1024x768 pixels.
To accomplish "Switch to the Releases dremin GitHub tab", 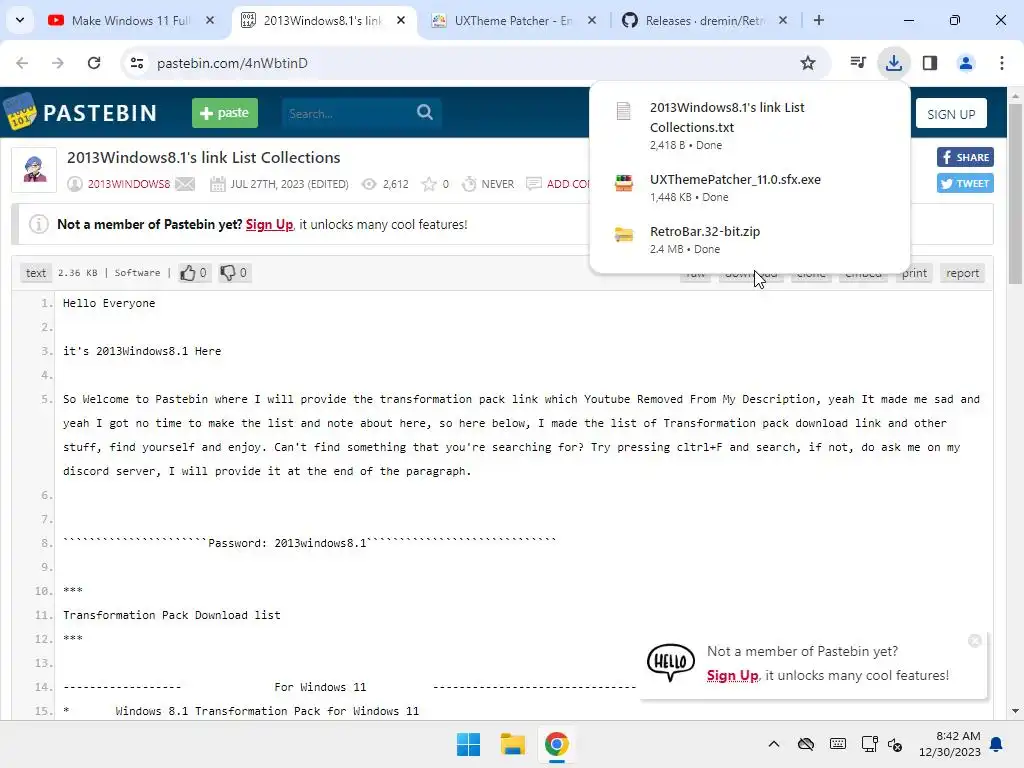I will [705, 20].
